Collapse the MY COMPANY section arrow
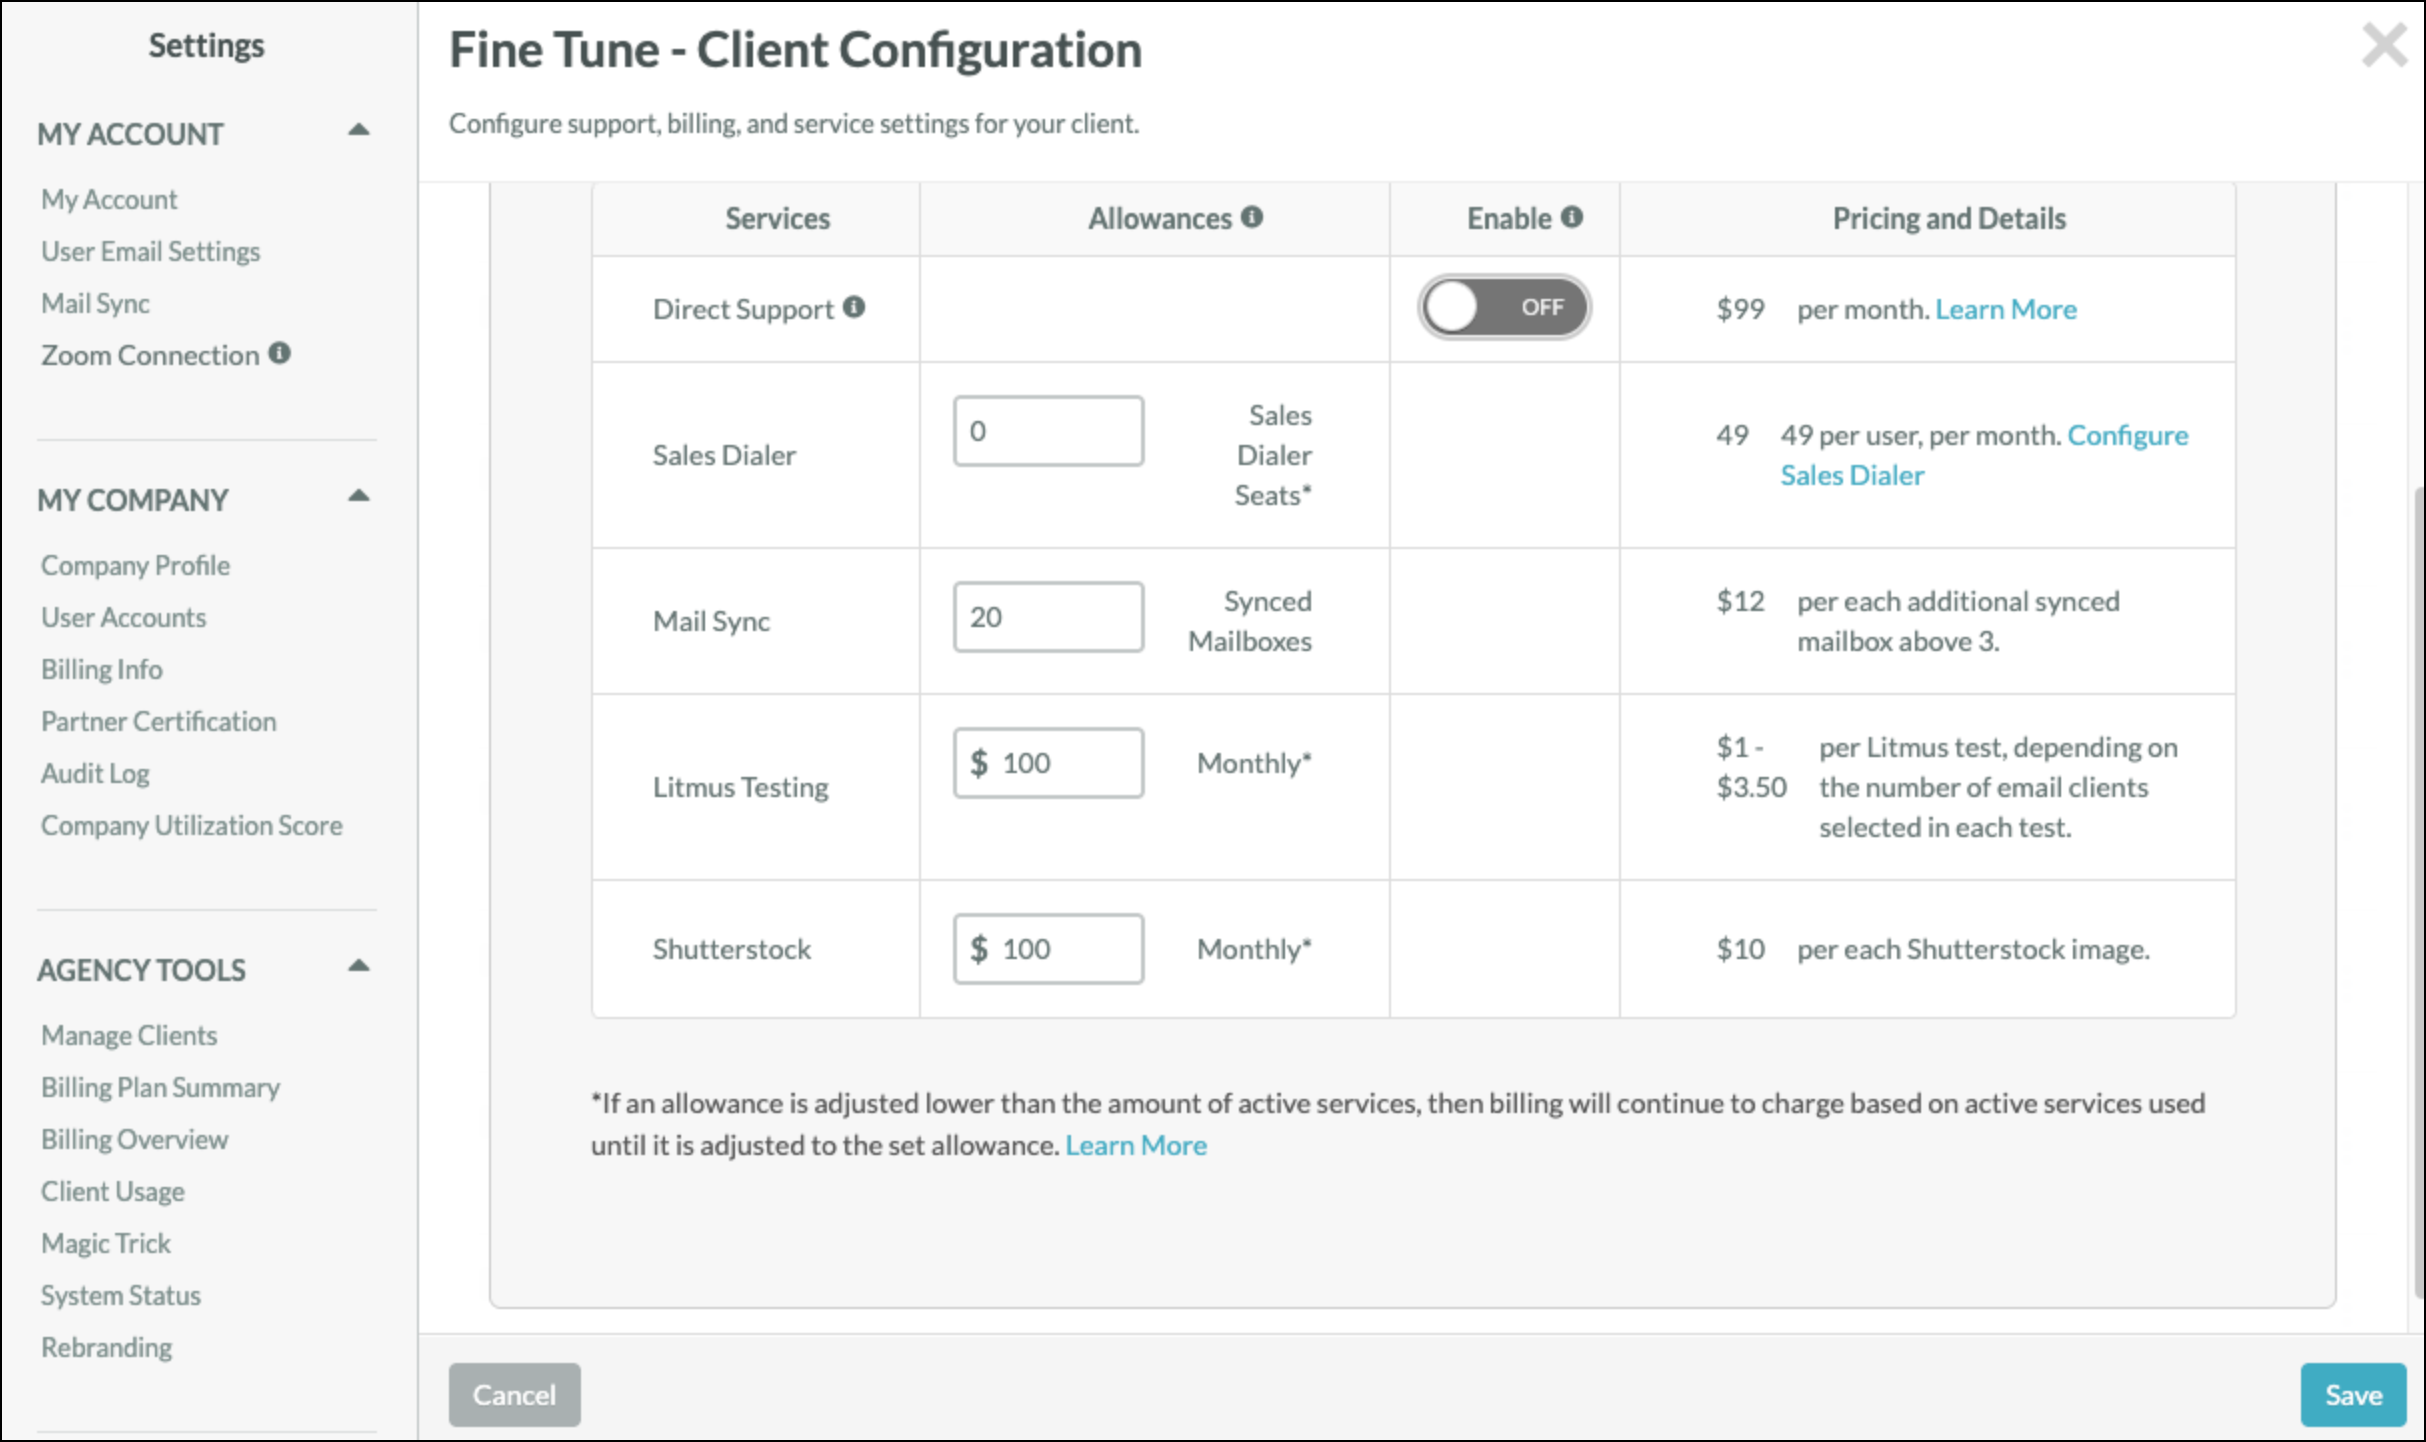 pos(358,496)
